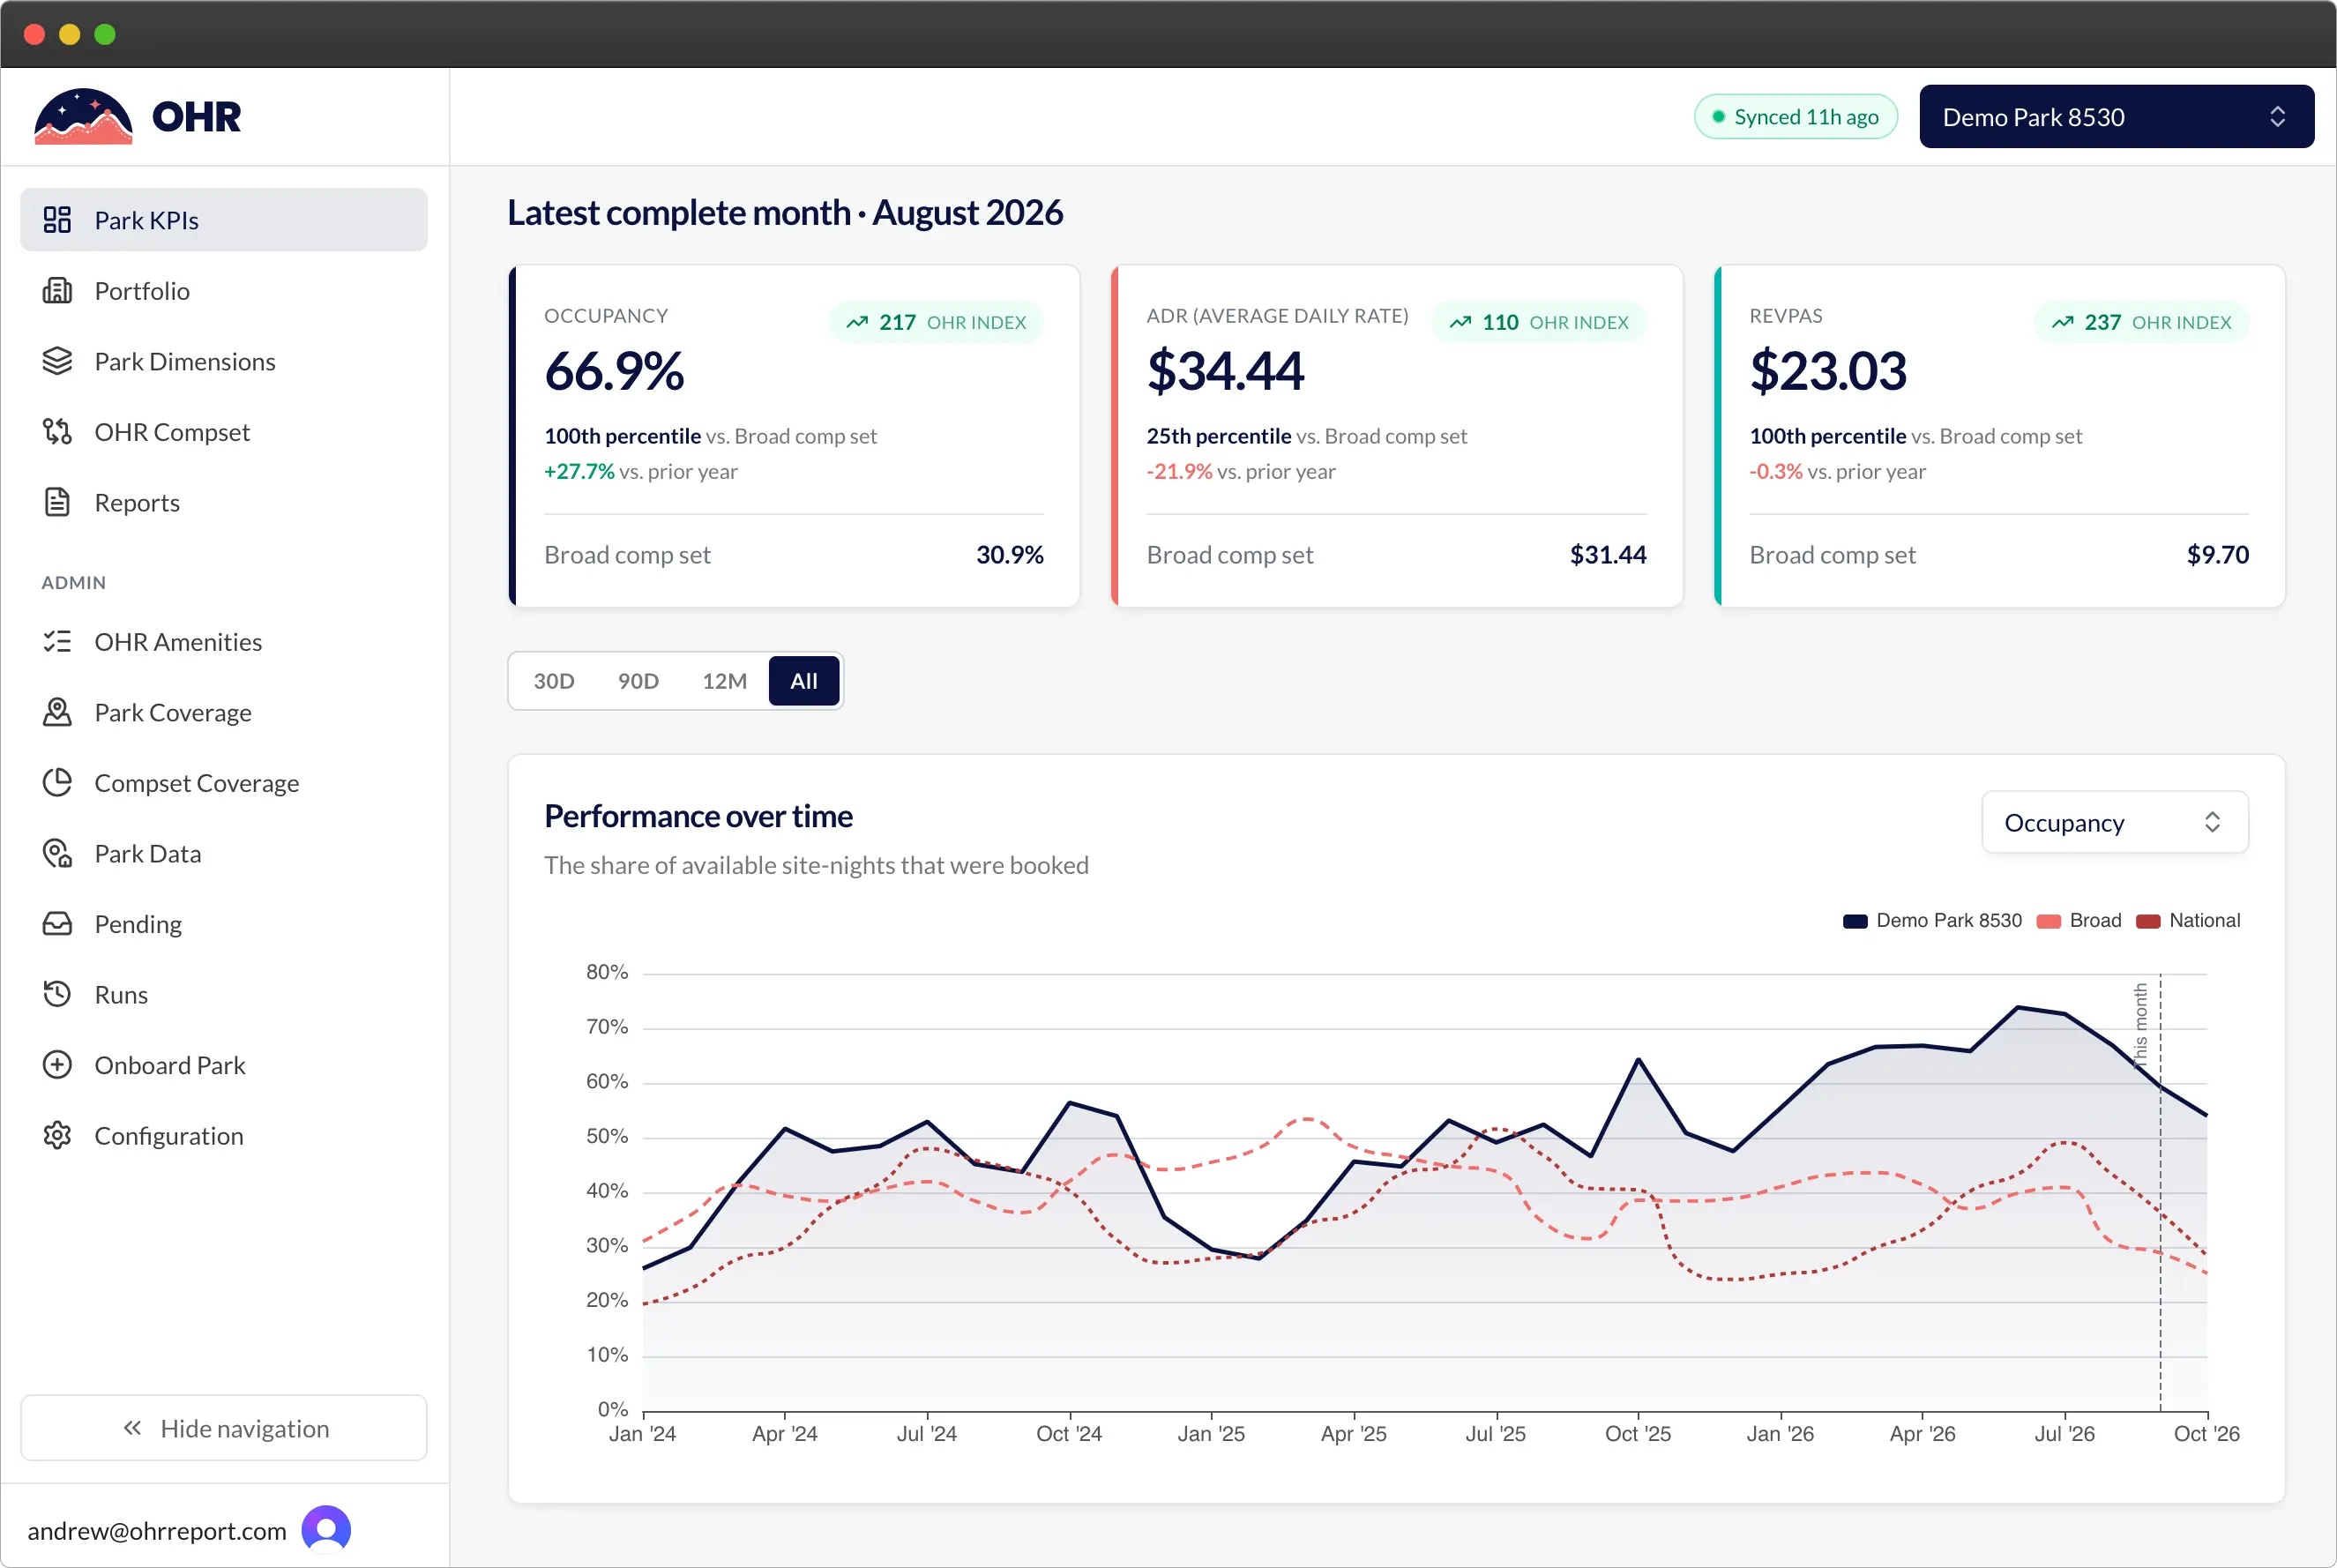
Task: Click the Latest complete month heading
Action: (x=785, y=213)
